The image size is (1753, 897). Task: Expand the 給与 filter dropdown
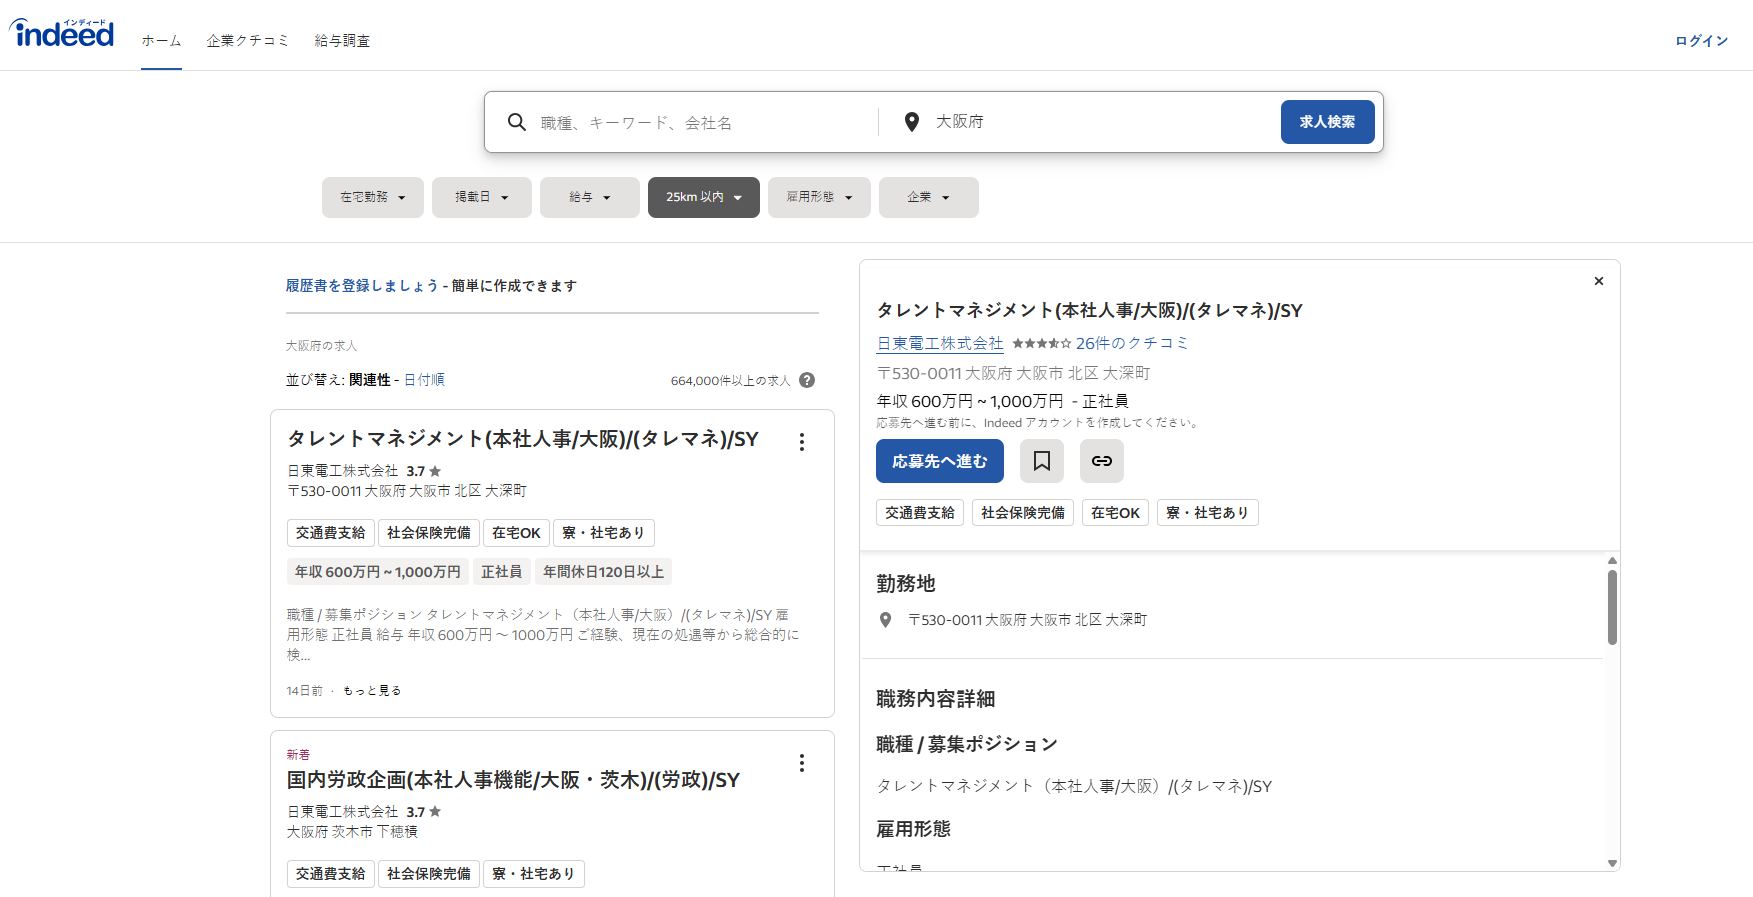pos(590,197)
